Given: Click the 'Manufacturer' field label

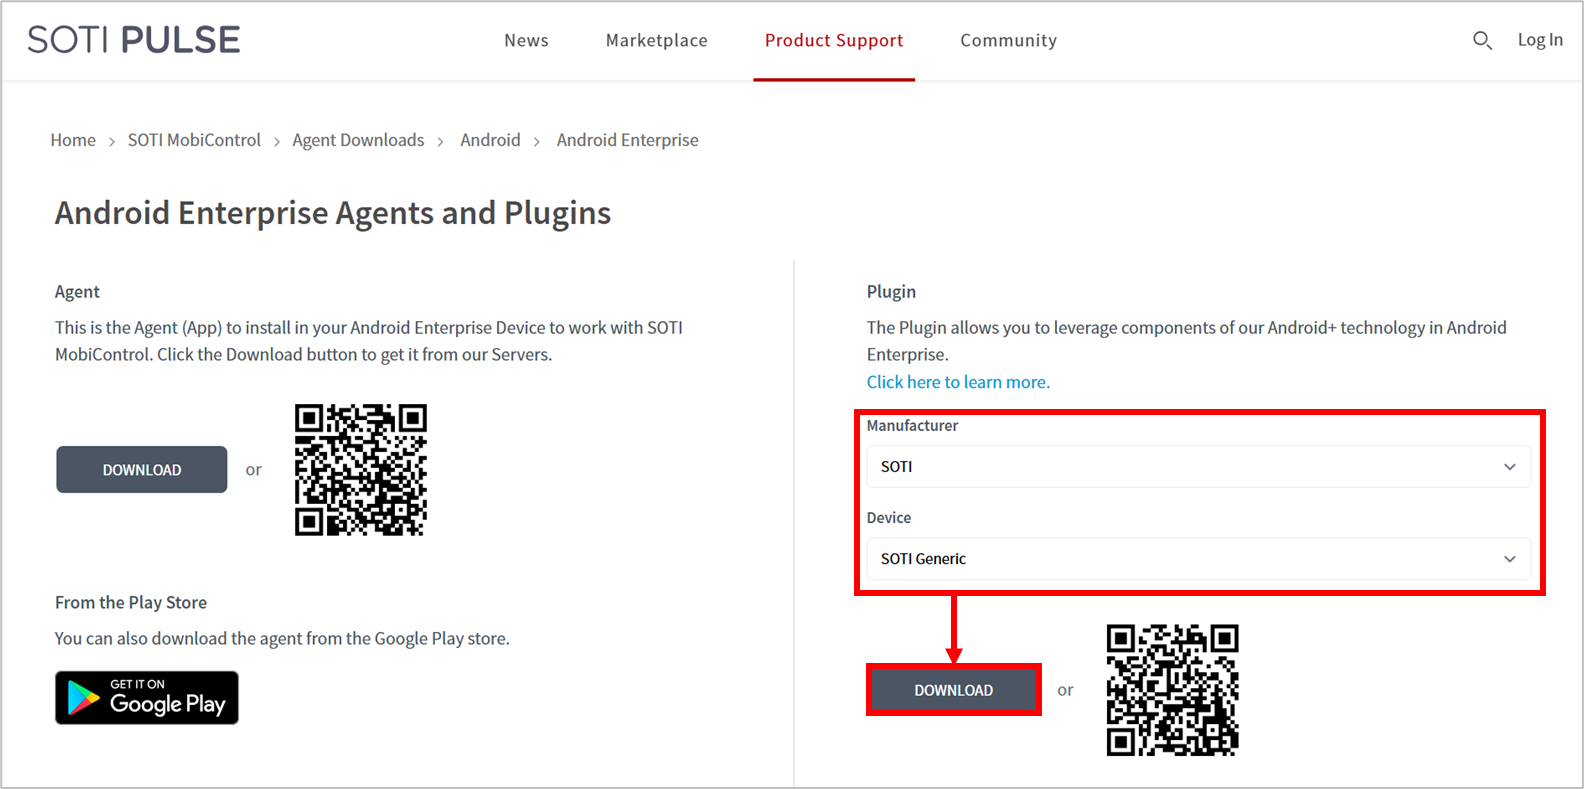Looking at the screenshot, I should tap(912, 426).
